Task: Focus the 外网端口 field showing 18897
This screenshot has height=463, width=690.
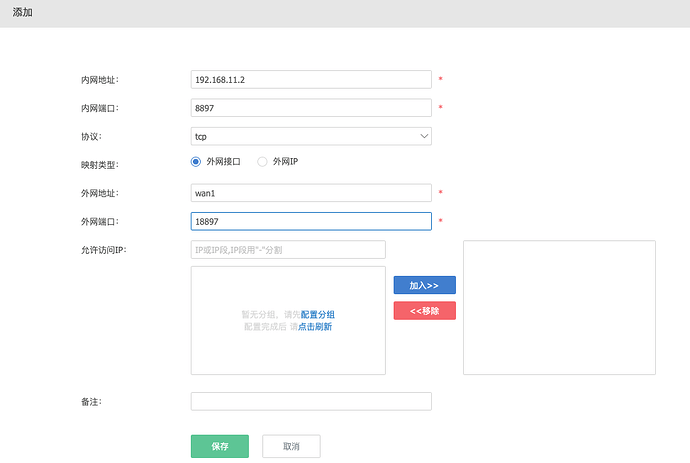Action: (x=310, y=221)
